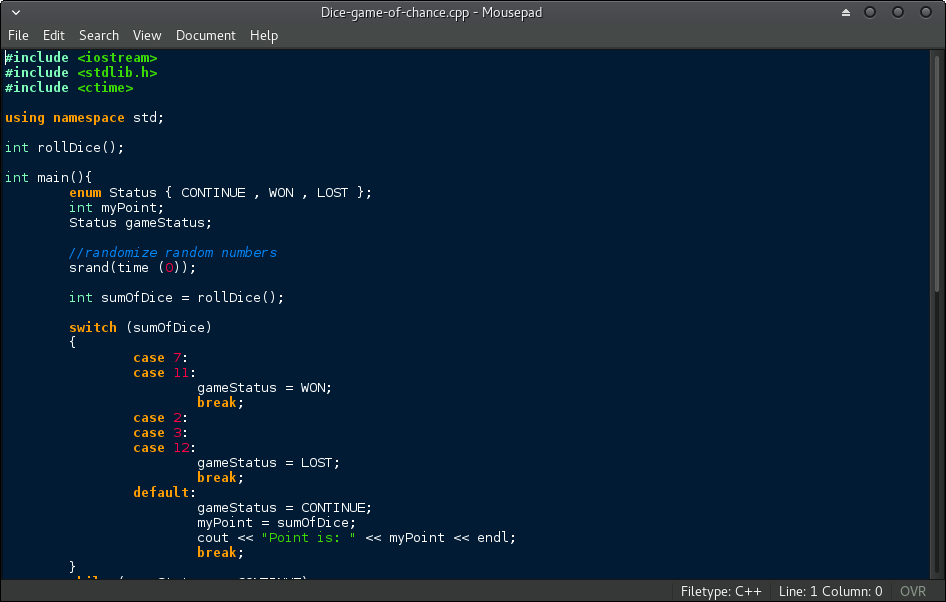Open the window menu chevron in title bar
The width and height of the screenshot is (946, 602).
tap(14, 13)
